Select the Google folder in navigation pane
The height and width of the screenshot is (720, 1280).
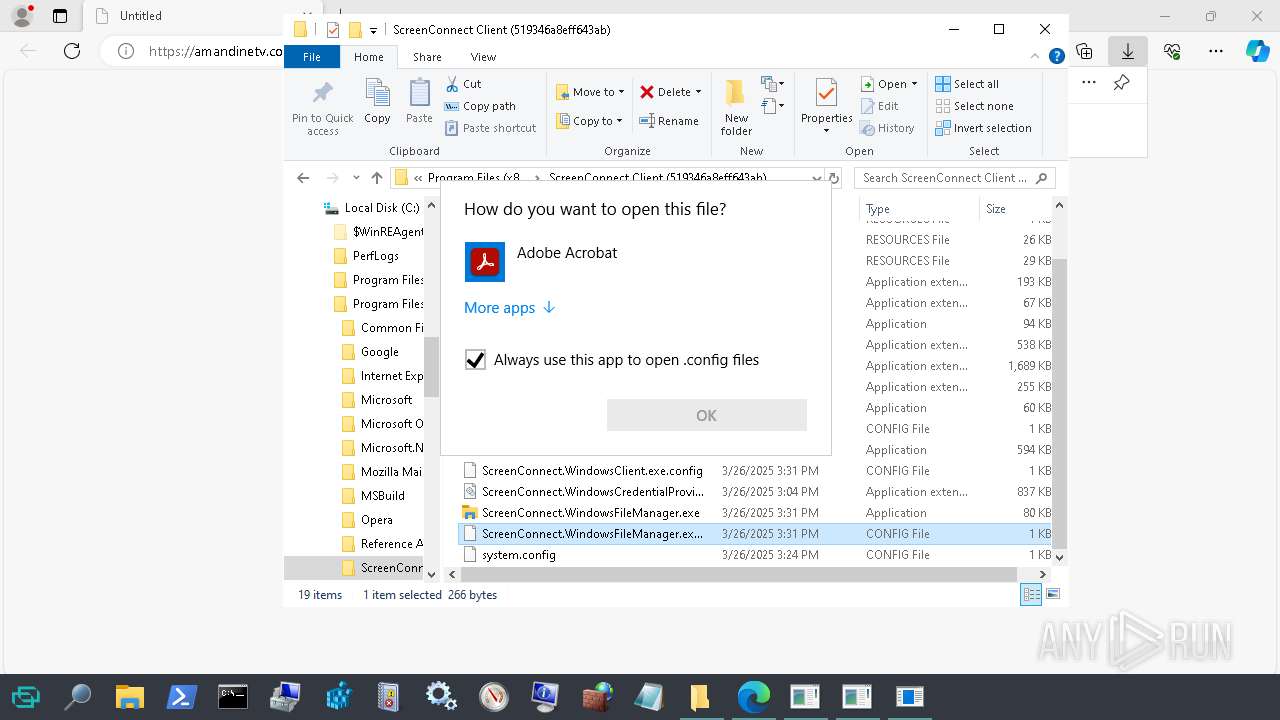click(x=379, y=352)
